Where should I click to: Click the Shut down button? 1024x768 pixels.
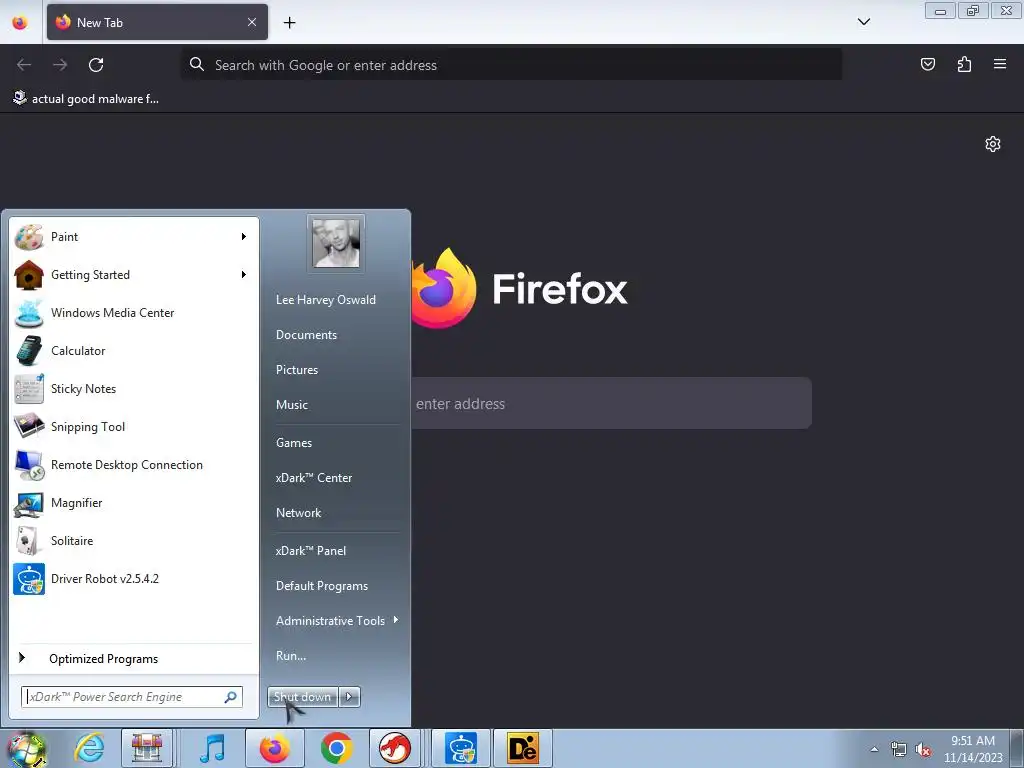coord(303,697)
